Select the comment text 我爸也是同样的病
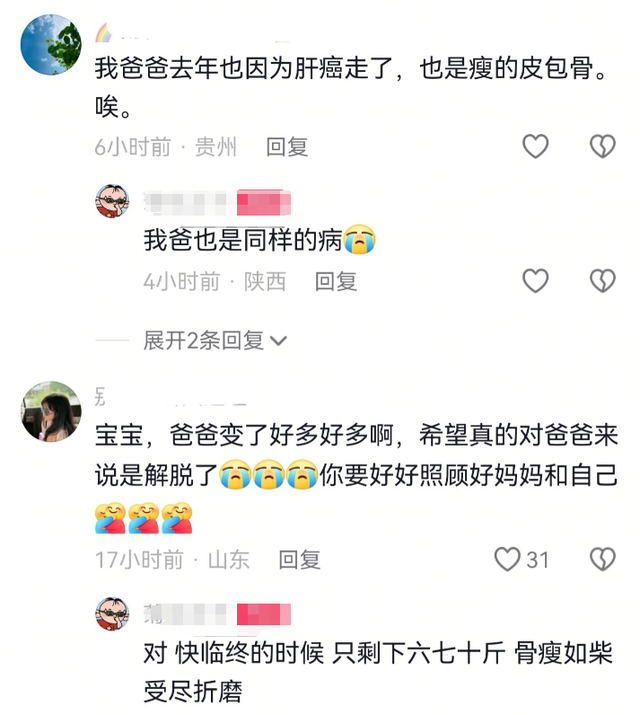This screenshot has width=640, height=715. pos(243,240)
